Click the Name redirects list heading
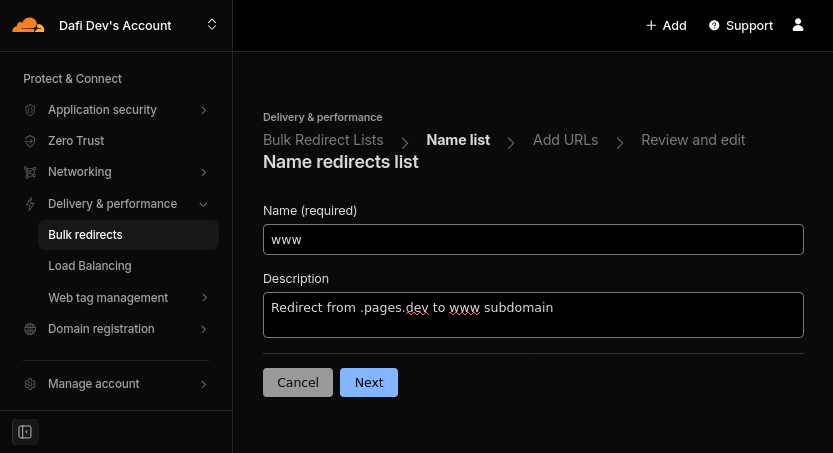Screen dimensions: 833x453 pos(341,162)
